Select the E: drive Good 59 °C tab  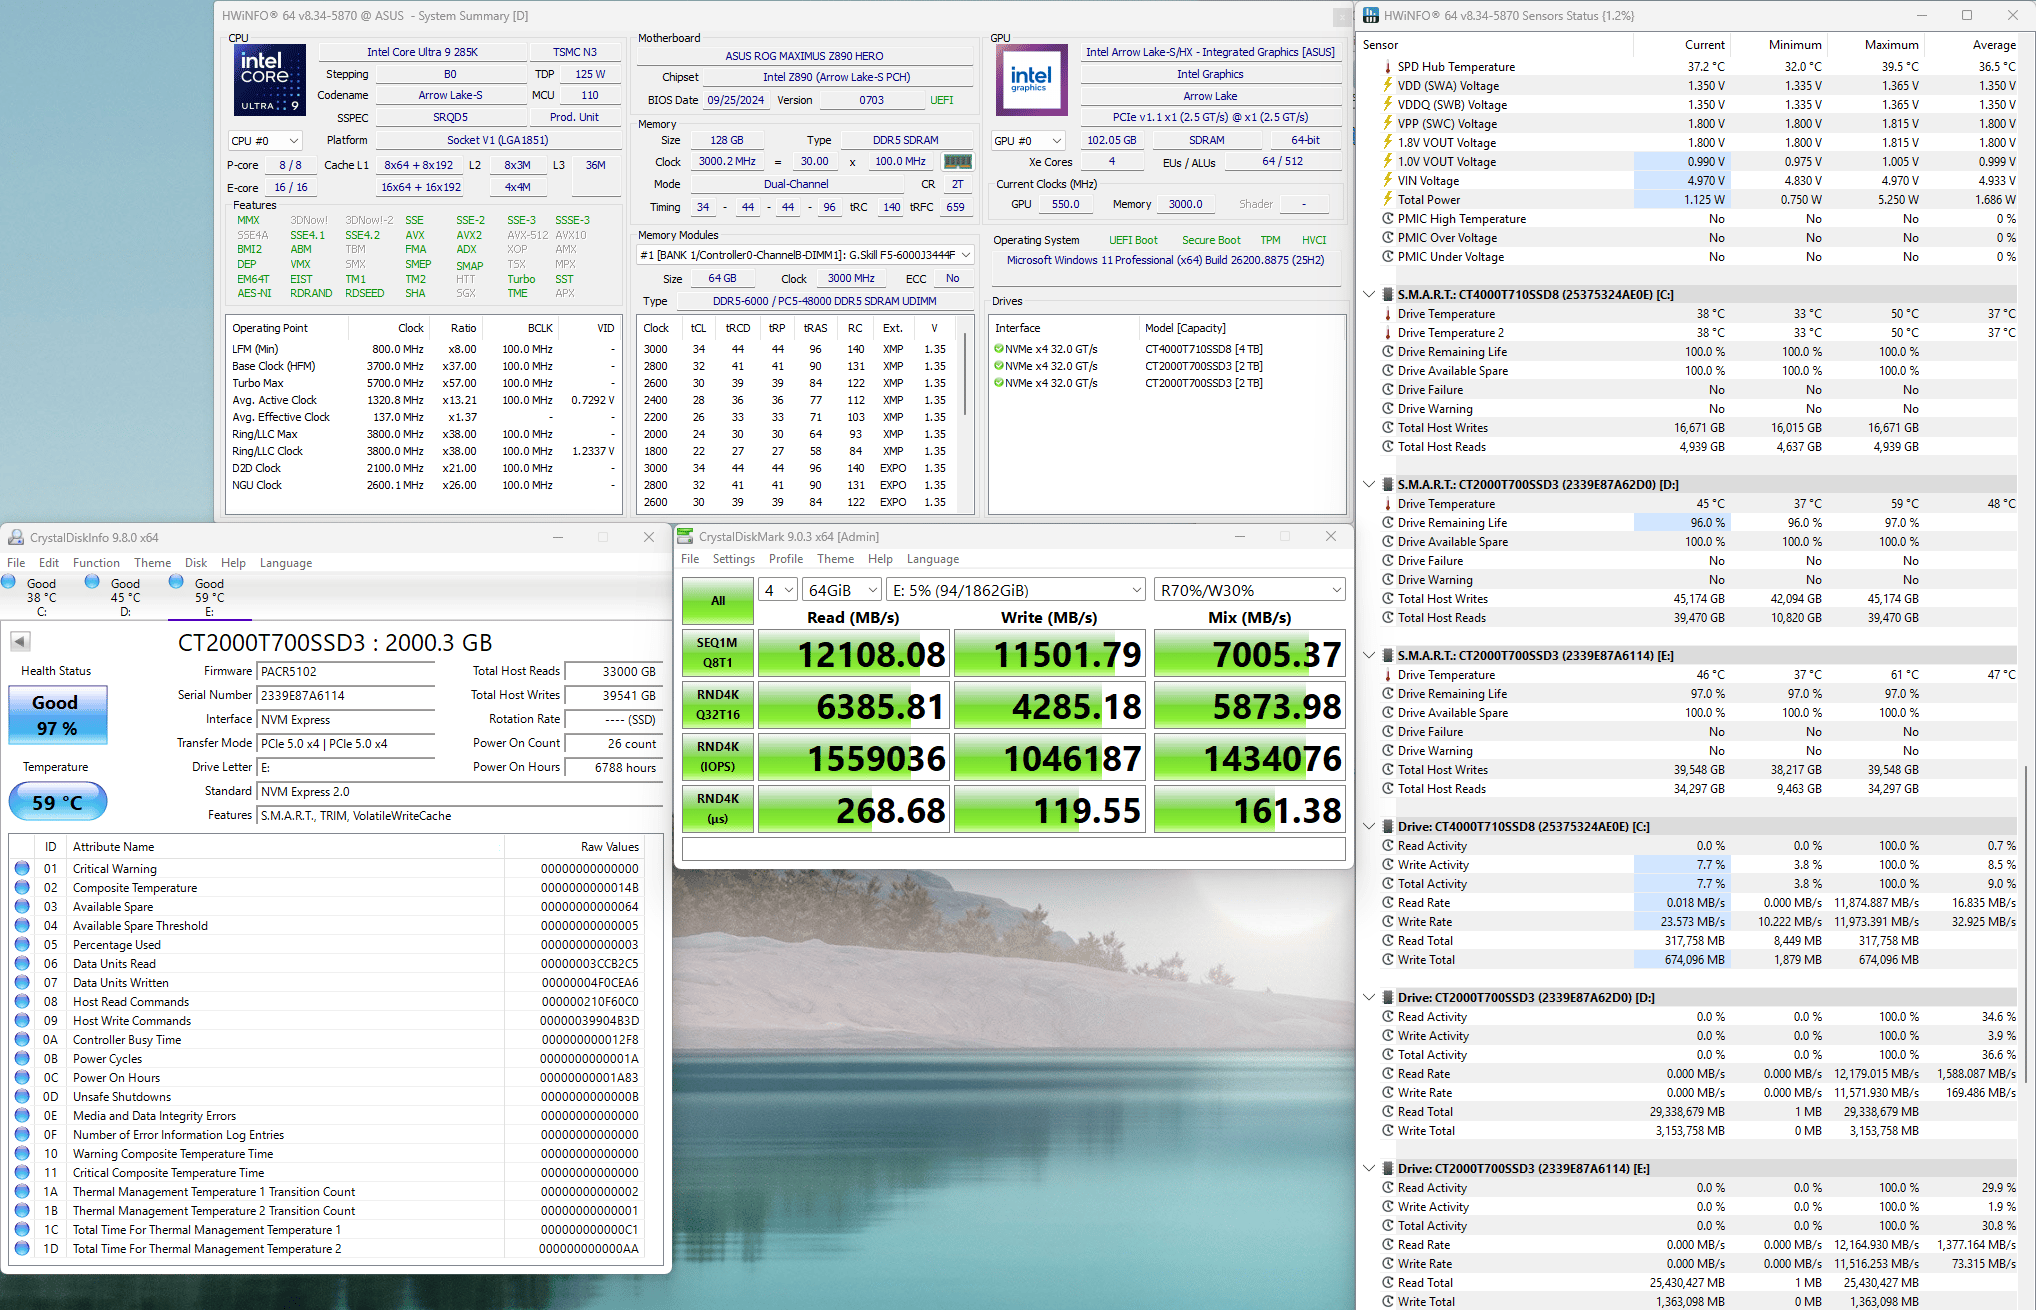209,597
